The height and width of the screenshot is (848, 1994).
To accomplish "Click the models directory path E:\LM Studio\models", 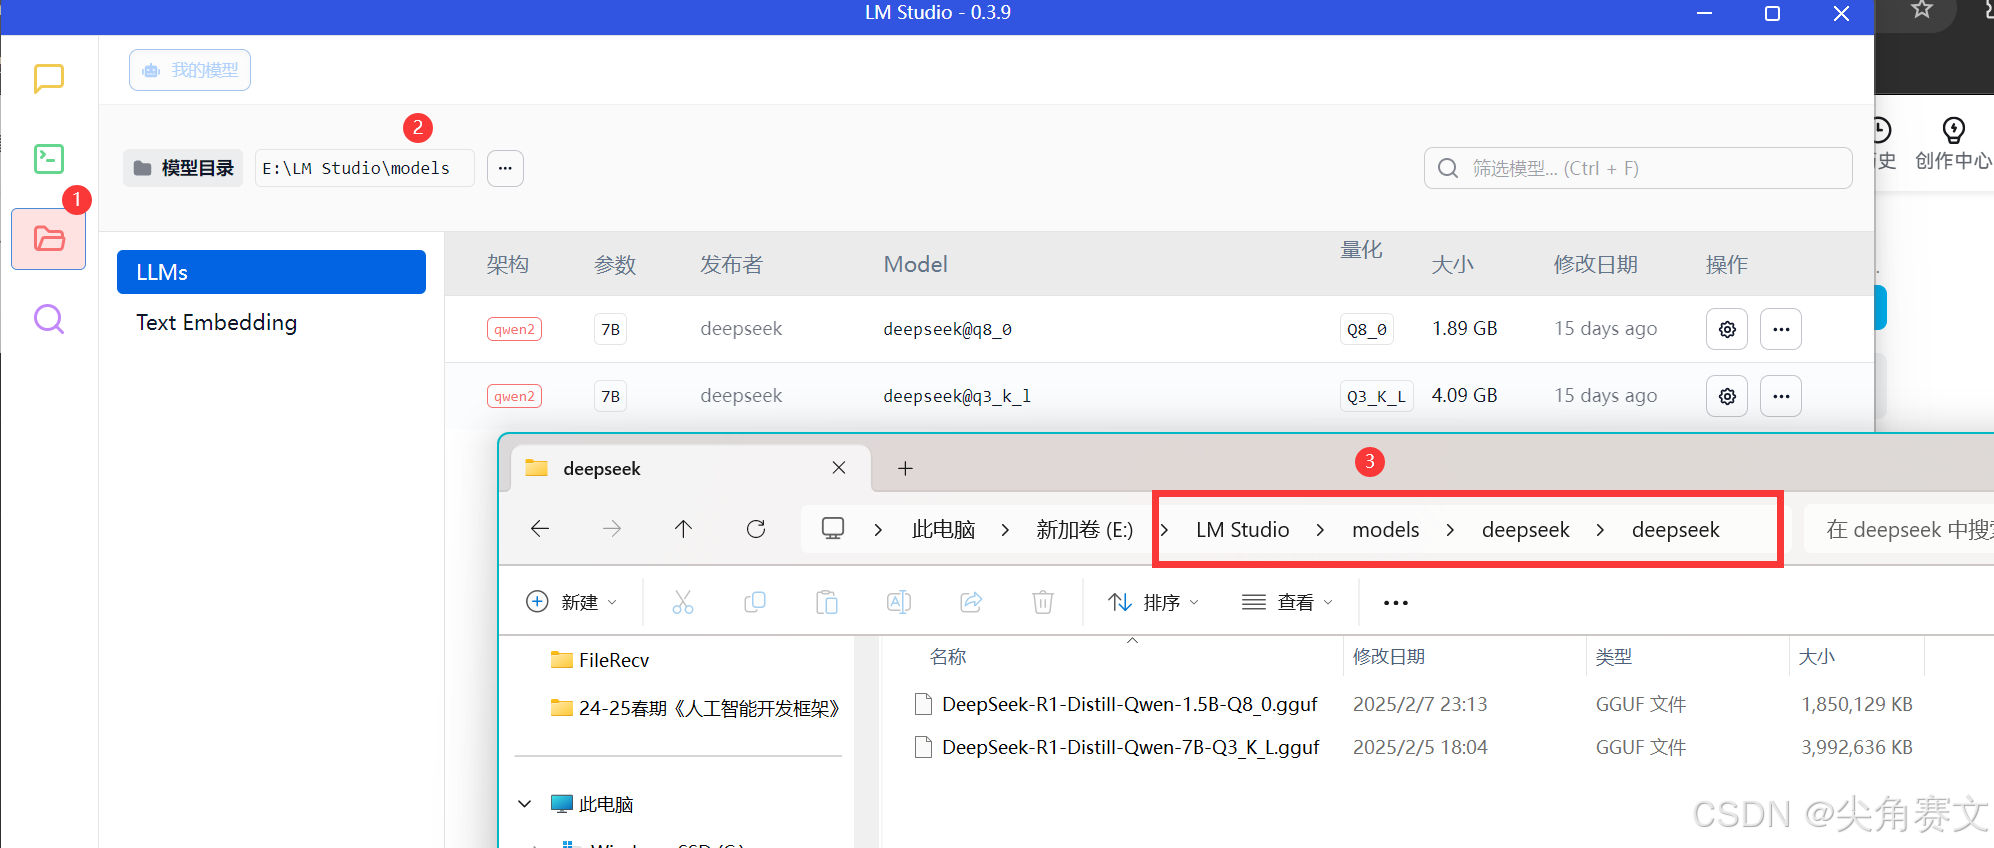I will (364, 168).
